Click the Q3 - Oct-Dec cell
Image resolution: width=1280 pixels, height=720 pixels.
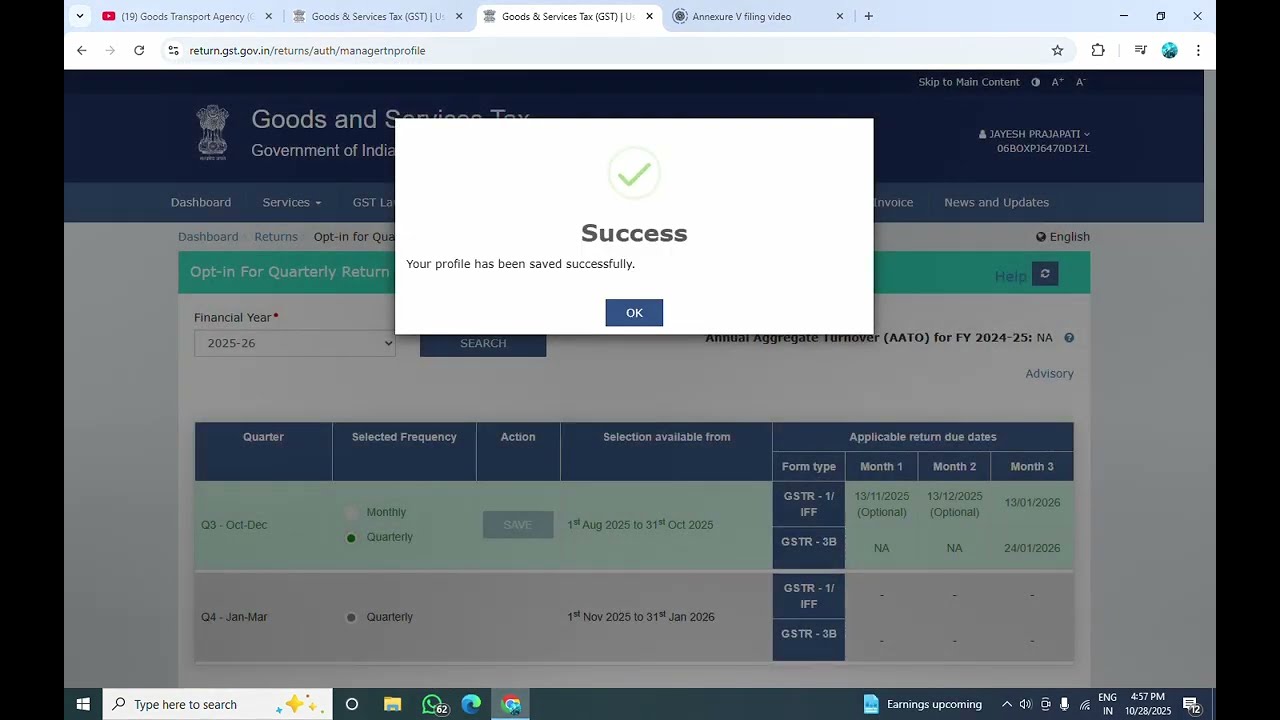point(264,526)
